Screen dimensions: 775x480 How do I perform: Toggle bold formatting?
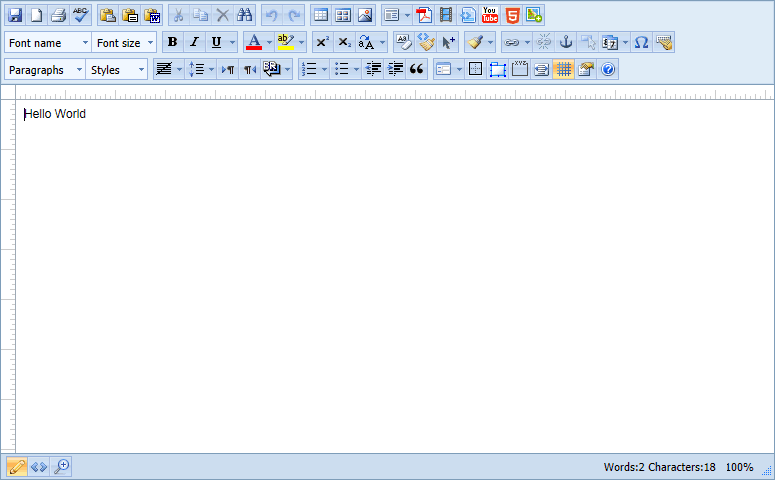point(172,42)
